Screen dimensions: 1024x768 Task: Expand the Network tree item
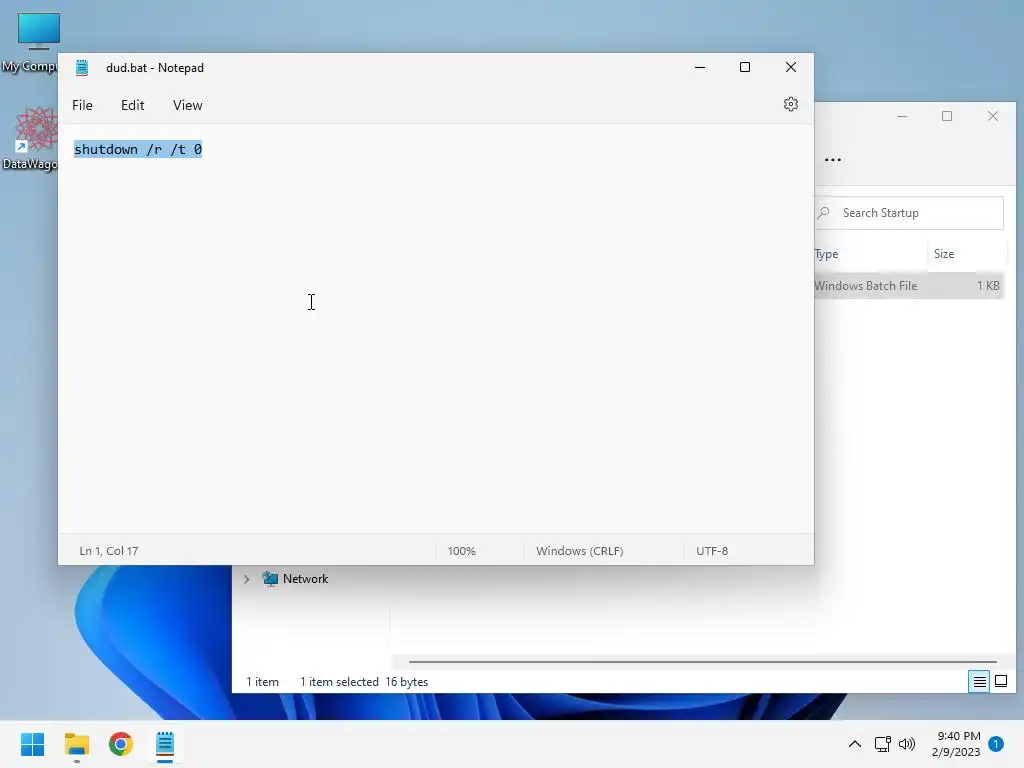[x=246, y=579]
